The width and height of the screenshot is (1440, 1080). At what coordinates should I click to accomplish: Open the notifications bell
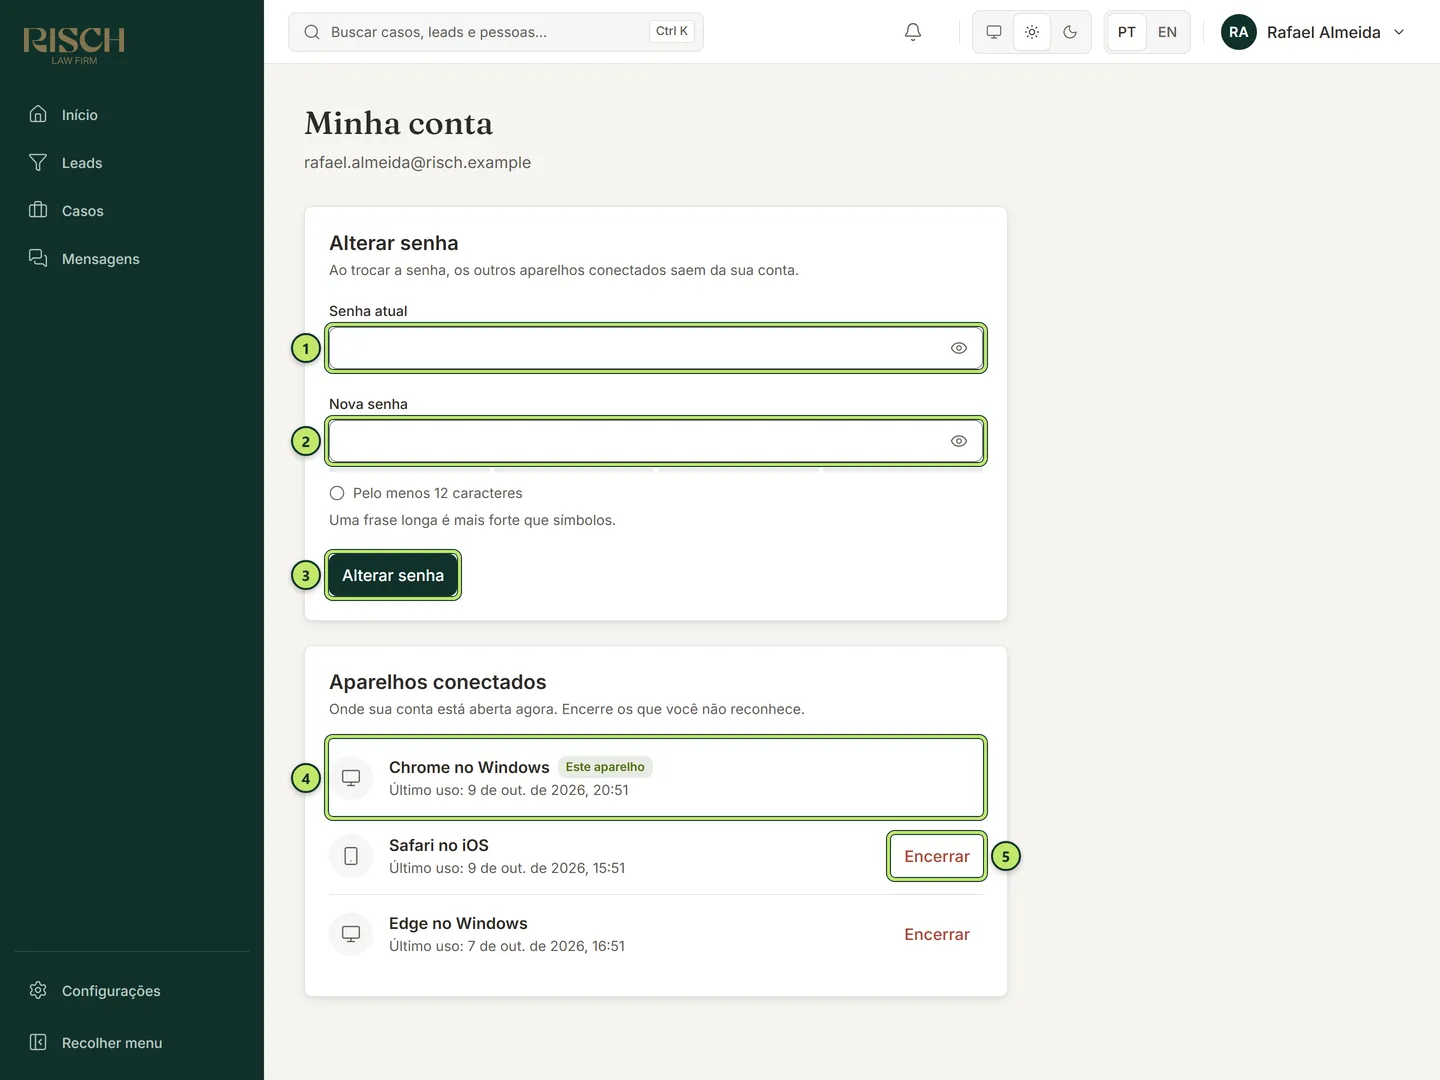(913, 32)
